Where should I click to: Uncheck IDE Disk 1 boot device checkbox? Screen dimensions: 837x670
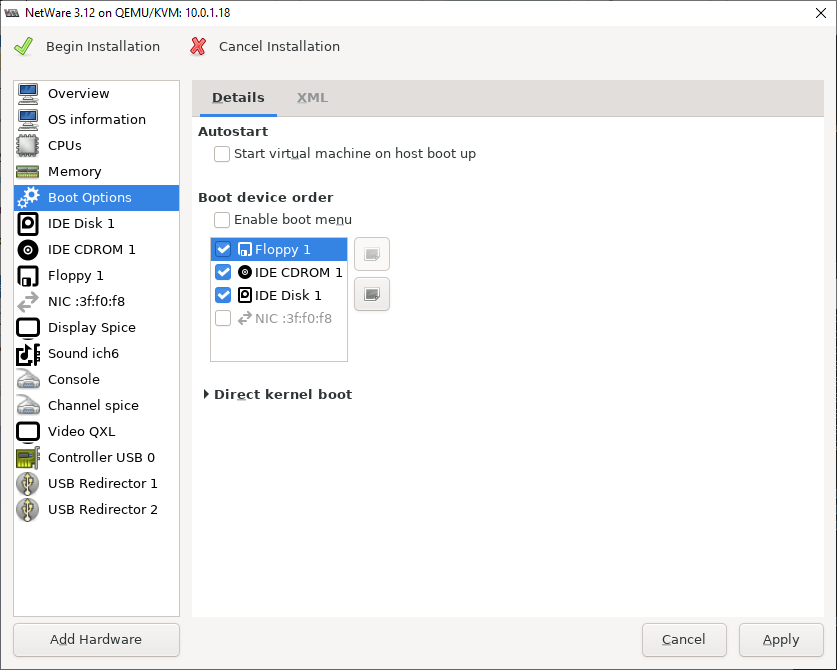223,295
